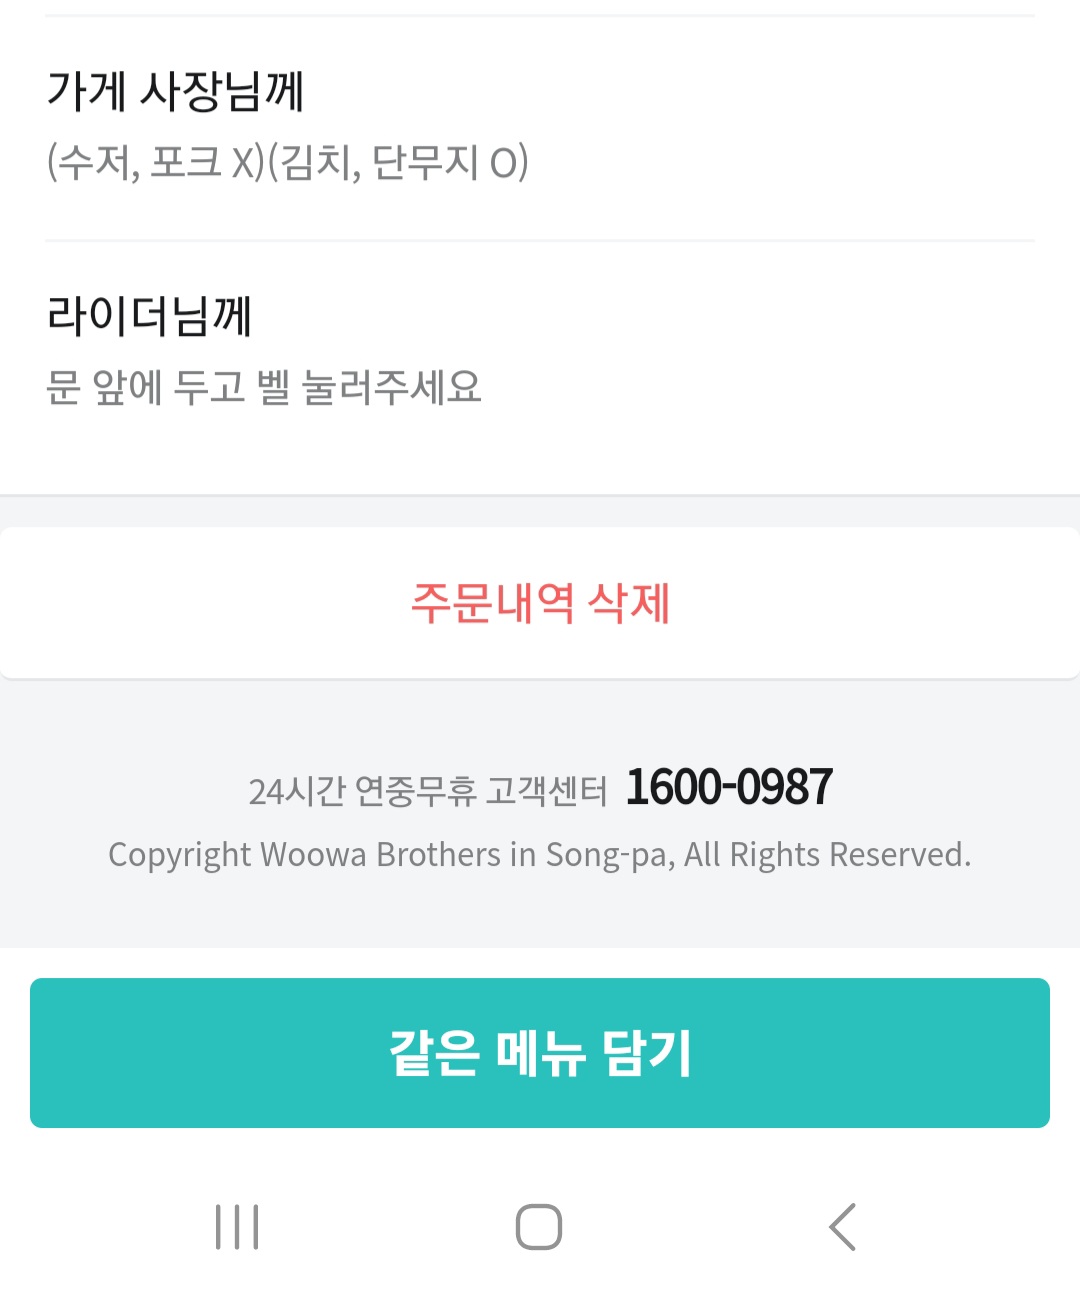Tap 주문내역 삭제 to delete order history
1080x1302 pixels.
540,603
